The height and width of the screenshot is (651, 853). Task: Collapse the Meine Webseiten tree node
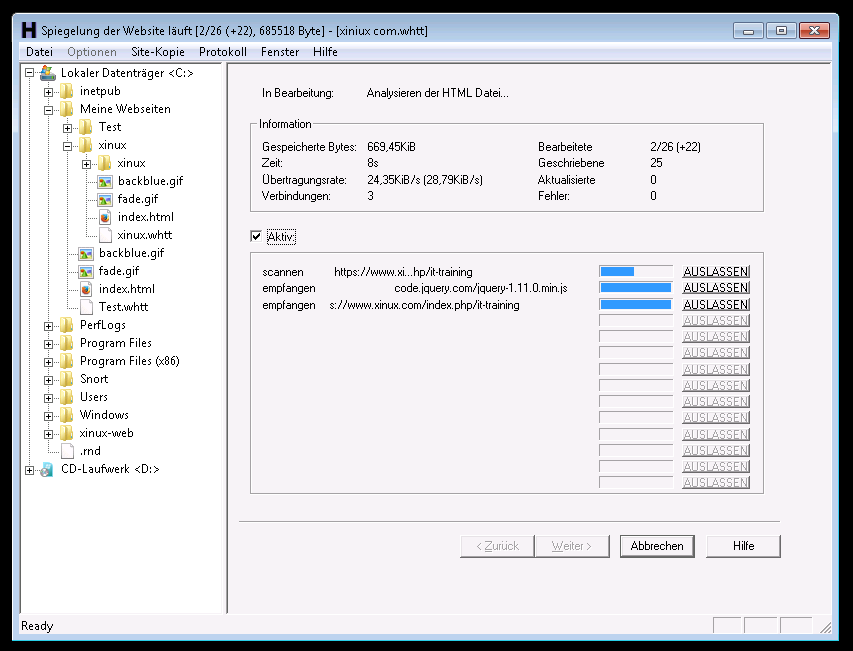(x=48, y=109)
